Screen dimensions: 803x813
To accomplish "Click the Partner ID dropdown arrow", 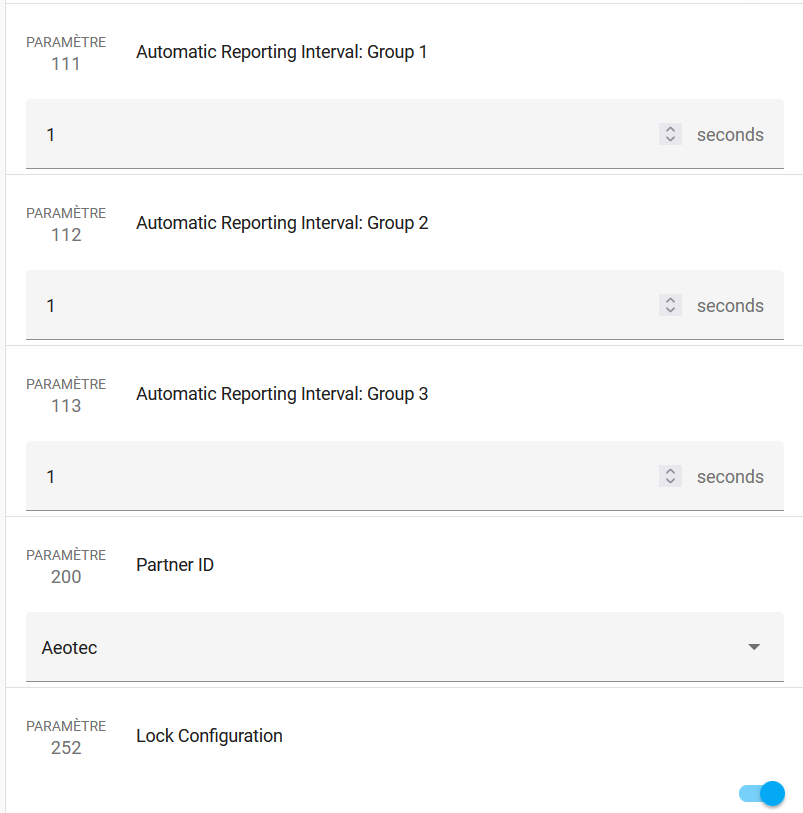I will [x=754, y=648].
